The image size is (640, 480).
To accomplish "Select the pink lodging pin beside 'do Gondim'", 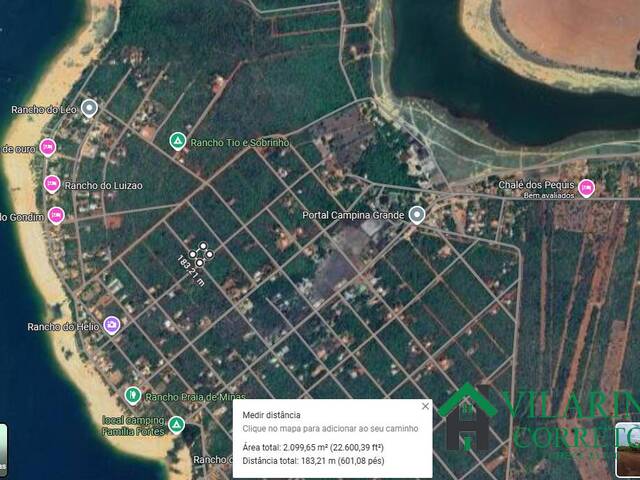I will (x=56, y=216).
